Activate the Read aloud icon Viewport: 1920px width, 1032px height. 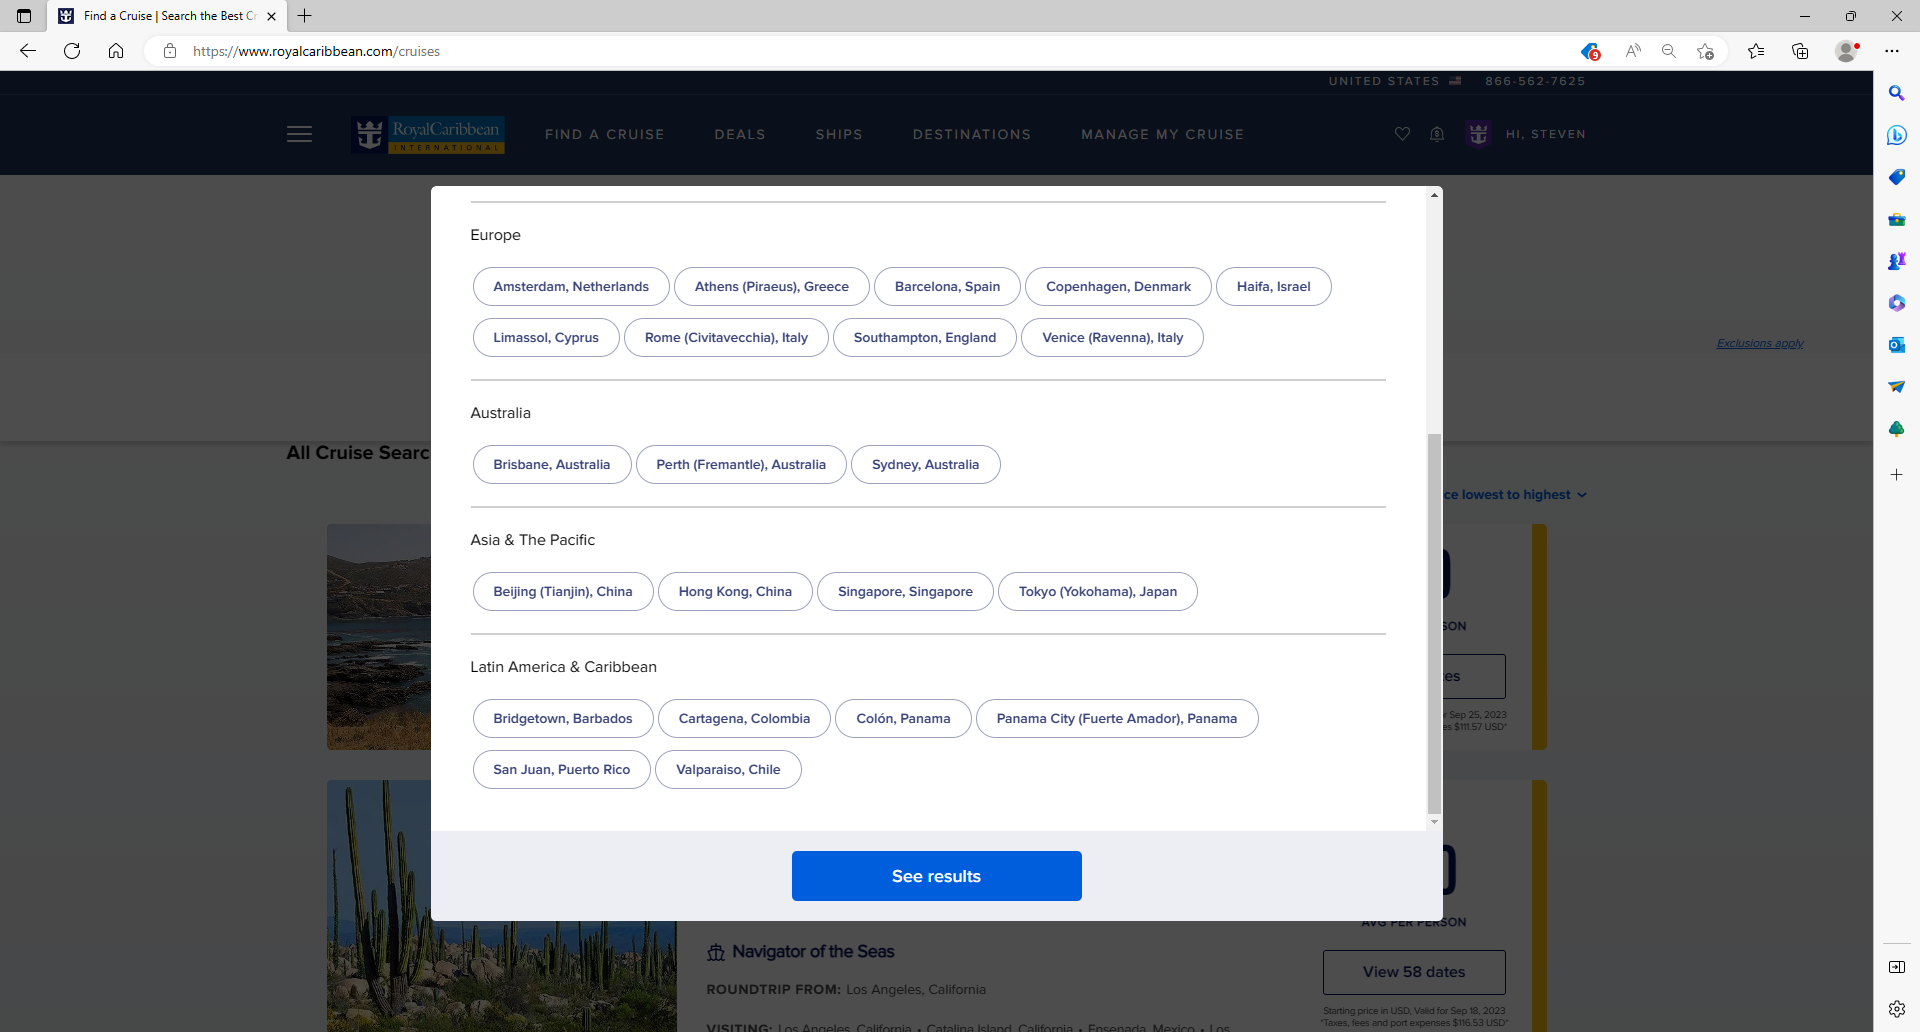1633,51
